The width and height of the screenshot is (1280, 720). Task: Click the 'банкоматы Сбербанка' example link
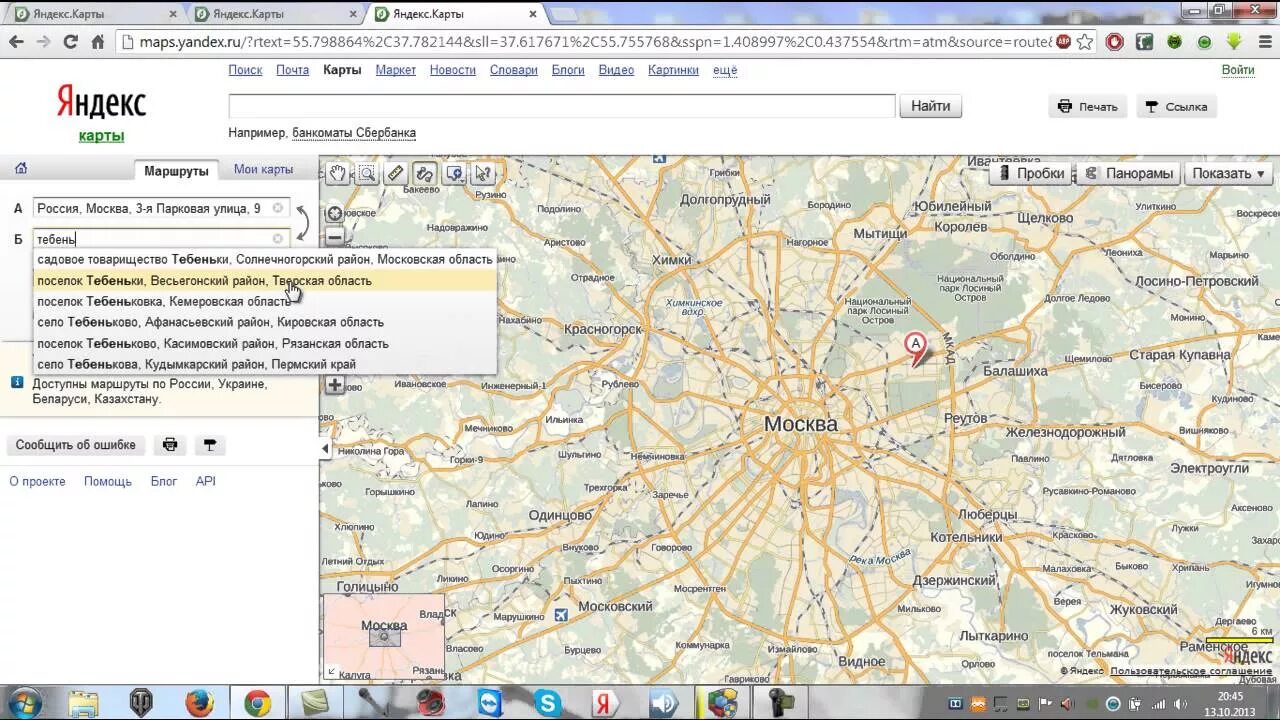point(354,132)
